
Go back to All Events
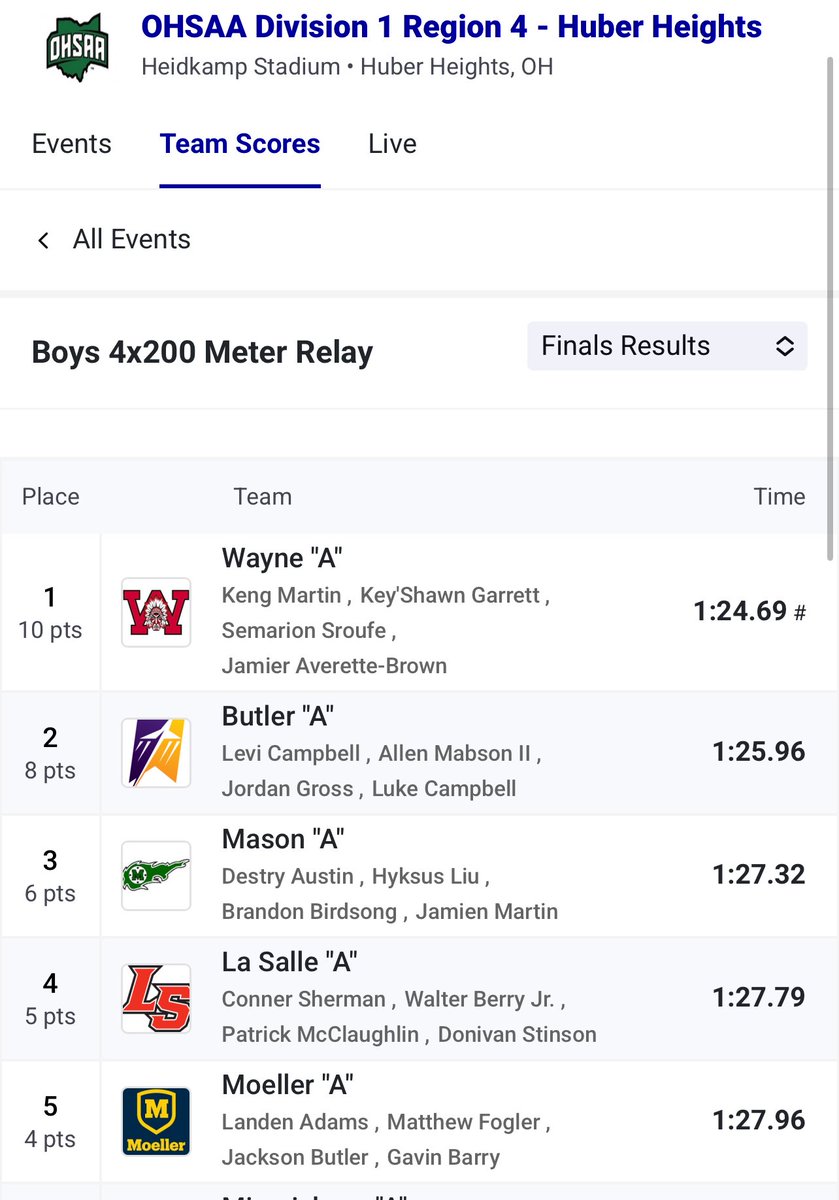click(x=131, y=240)
